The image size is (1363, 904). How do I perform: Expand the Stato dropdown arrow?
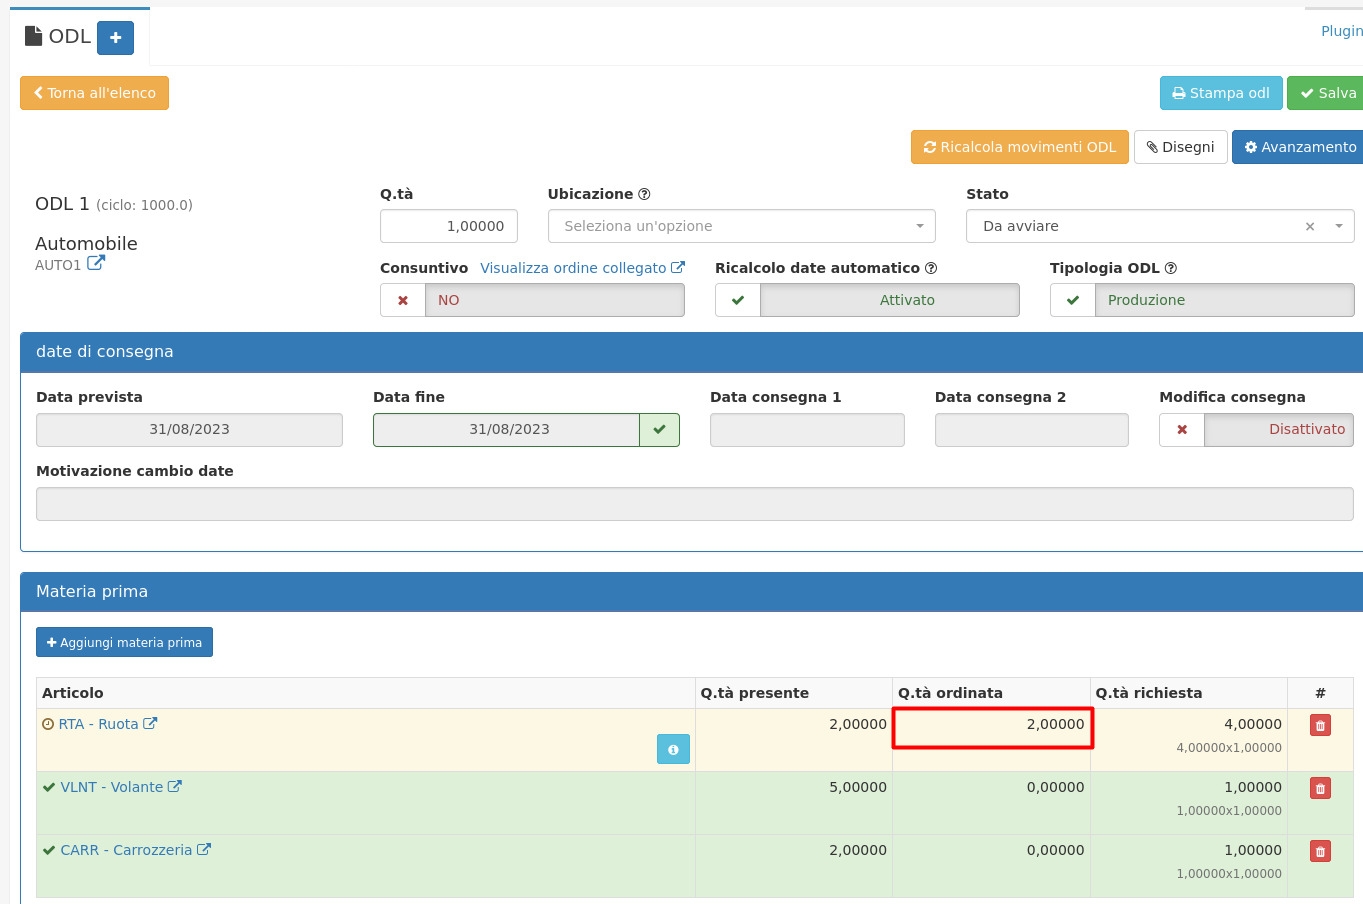(x=1339, y=226)
